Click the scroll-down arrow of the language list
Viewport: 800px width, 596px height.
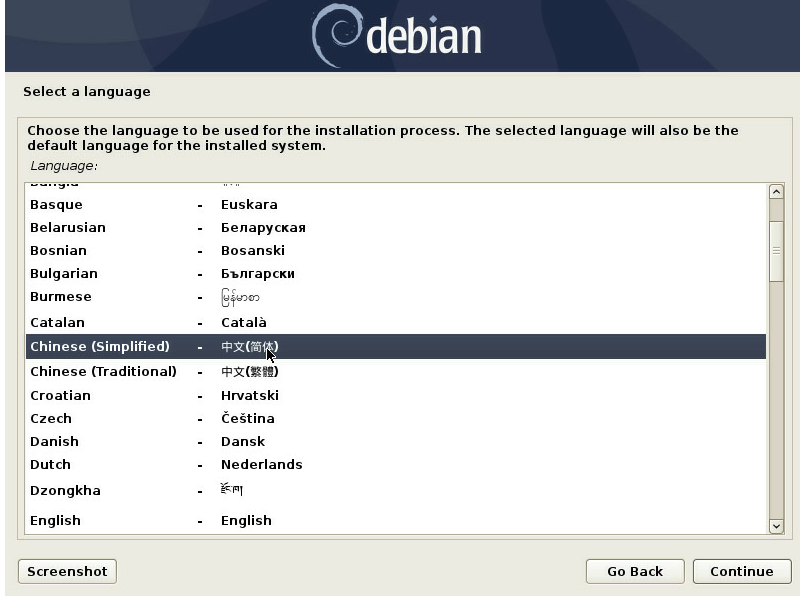click(x=776, y=526)
